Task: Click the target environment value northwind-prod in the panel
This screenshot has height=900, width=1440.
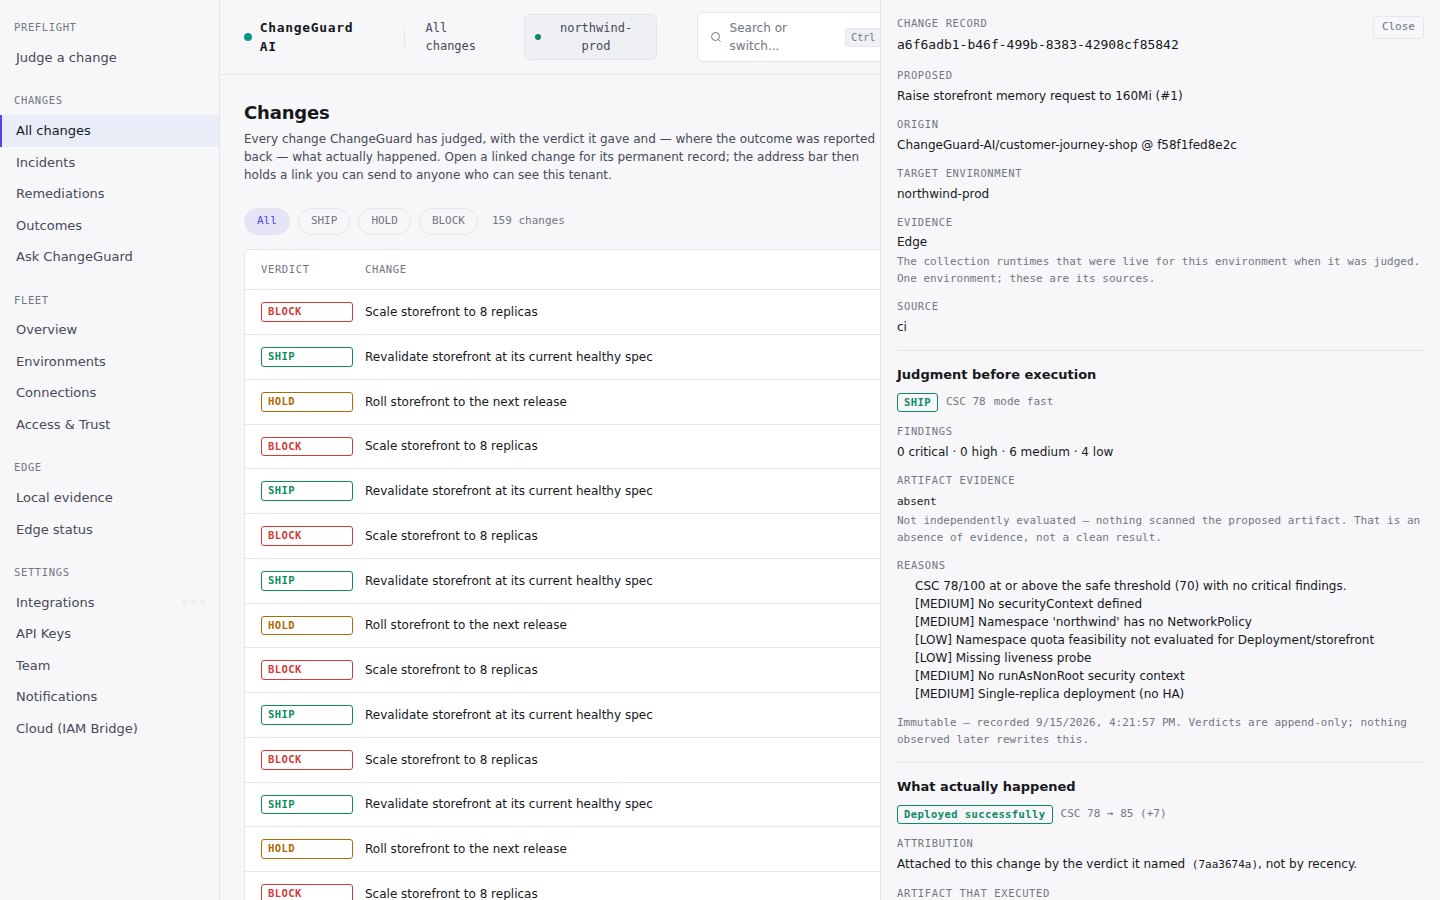Action: click(x=942, y=194)
